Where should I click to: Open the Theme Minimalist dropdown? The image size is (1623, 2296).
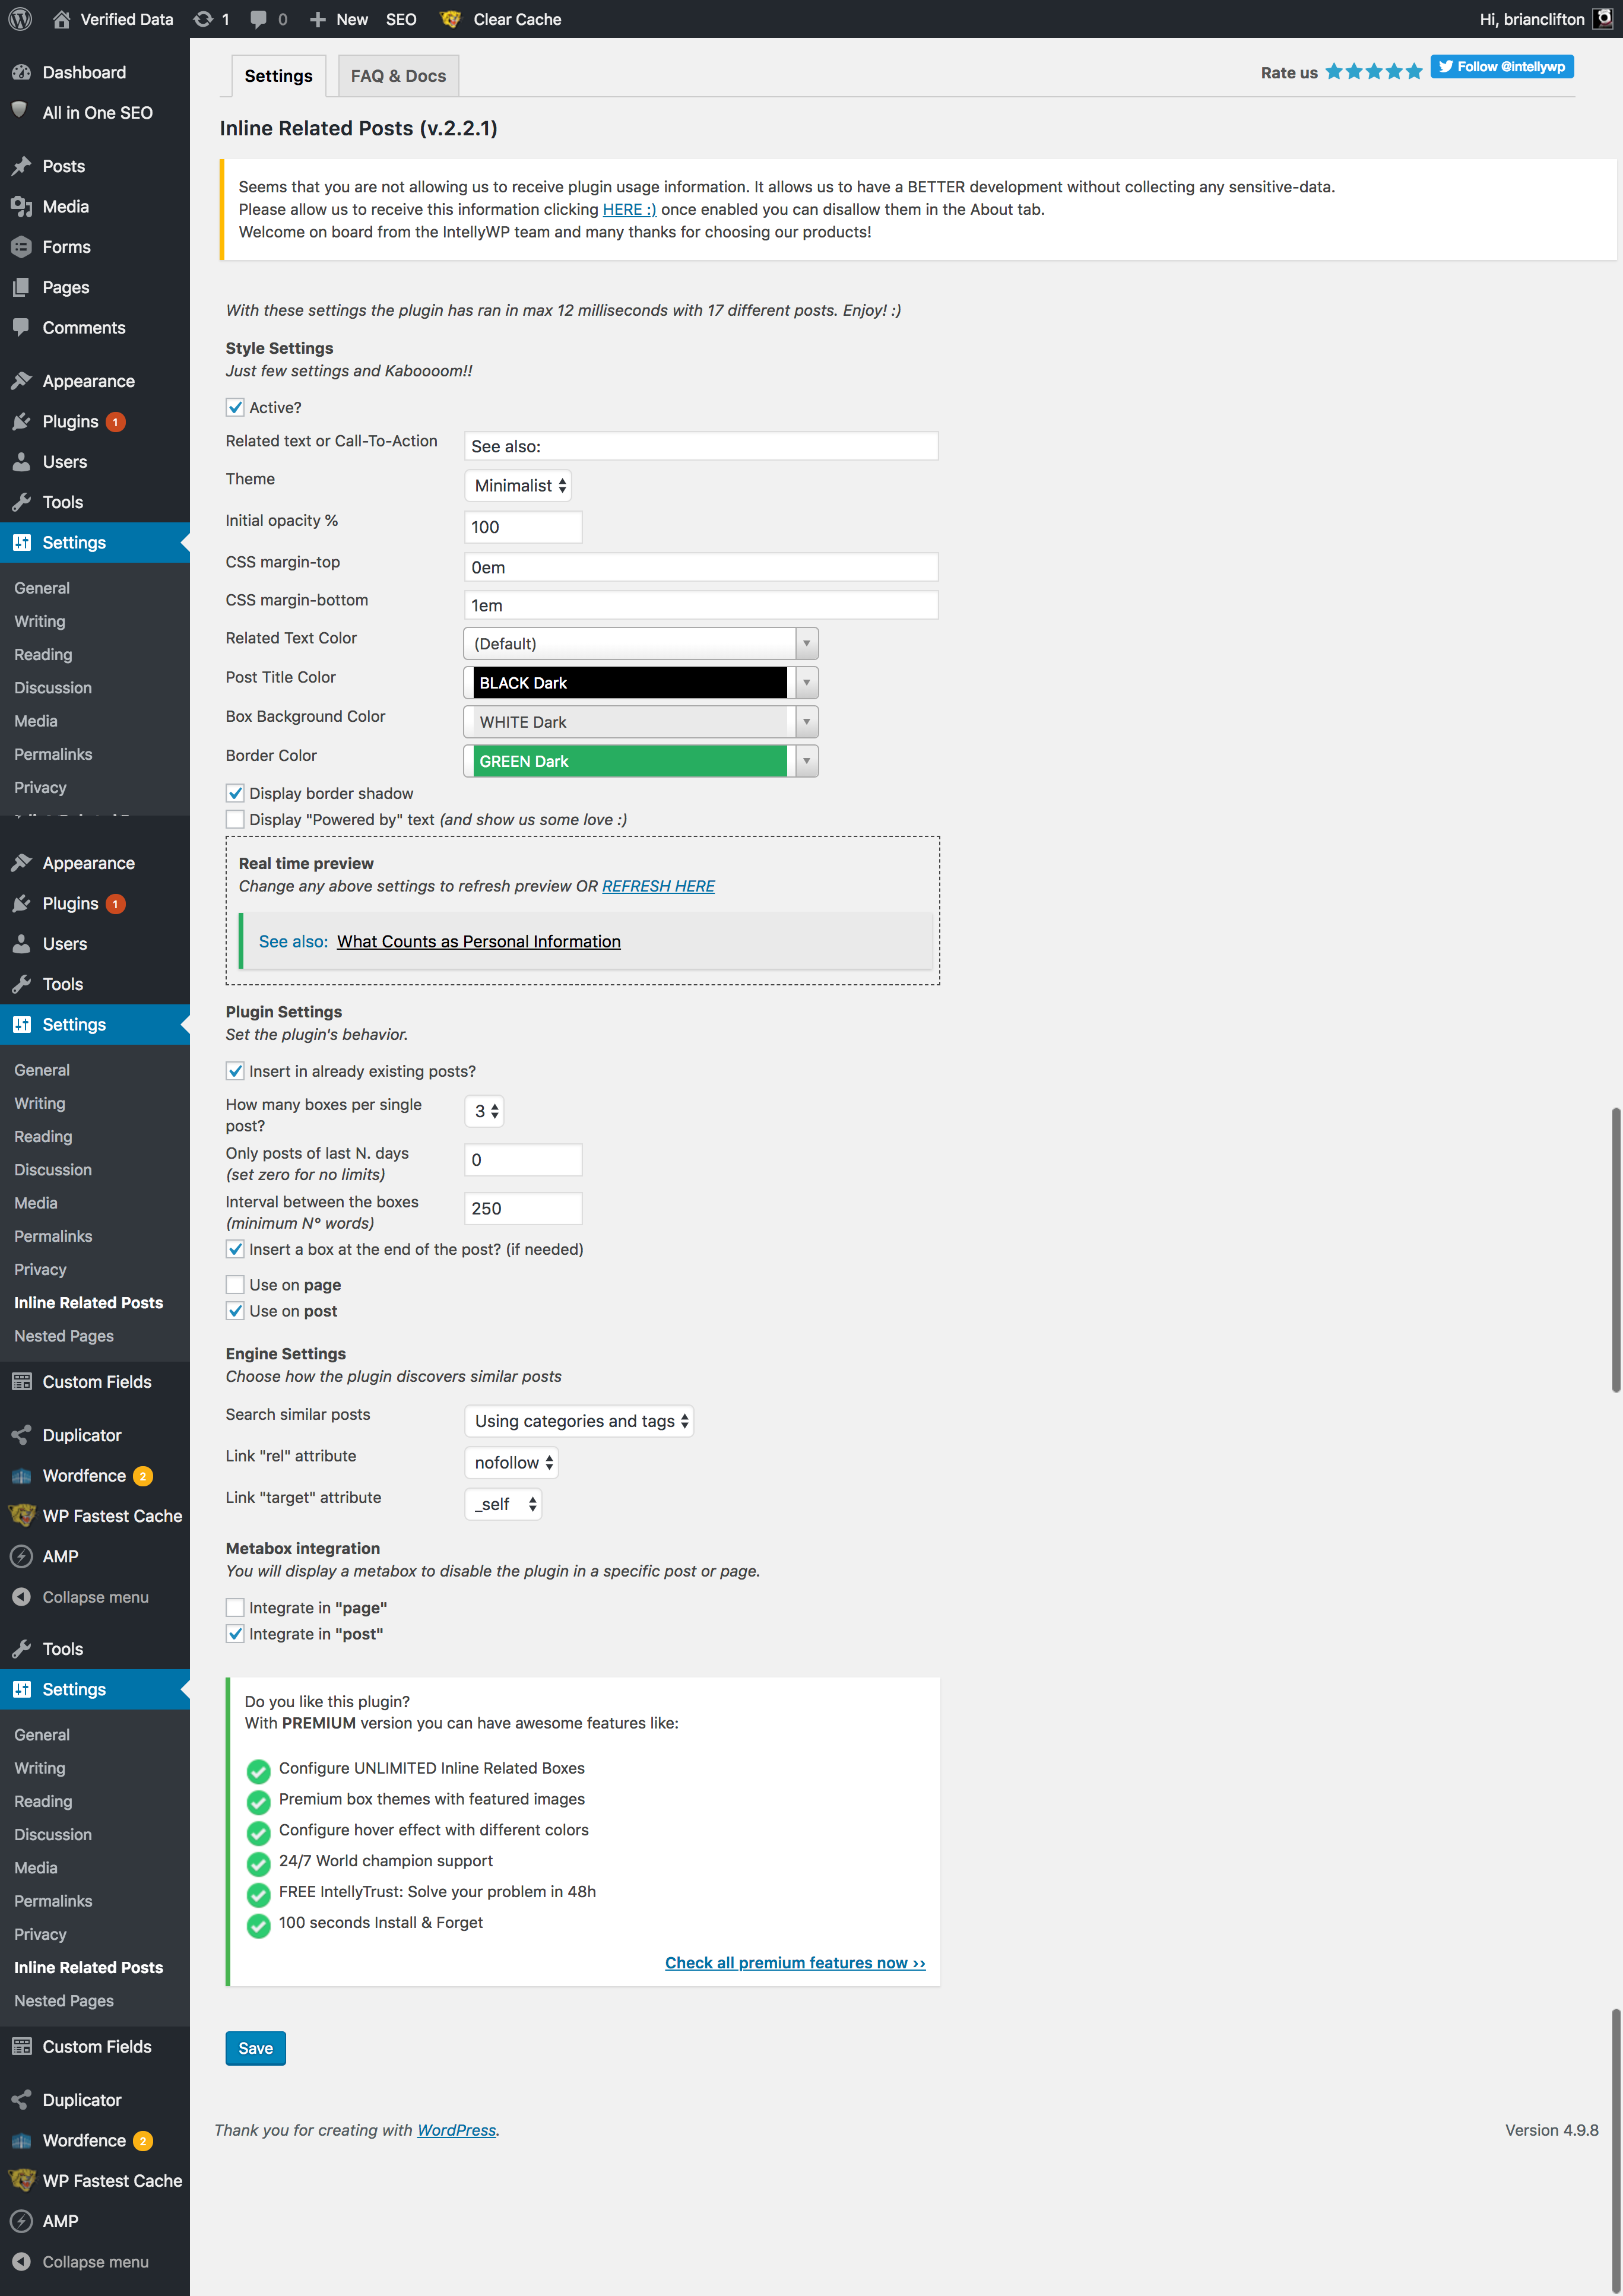[518, 486]
